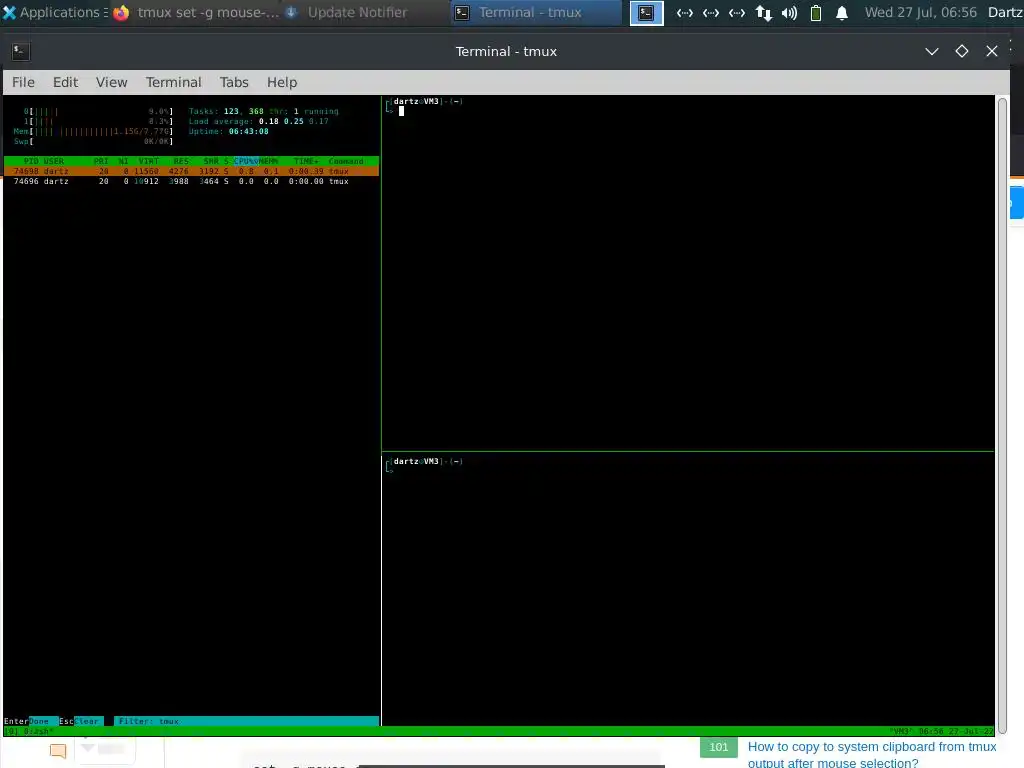Open the Applications menu in the panel
Viewport: 1024px width, 768px height.
point(53,12)
